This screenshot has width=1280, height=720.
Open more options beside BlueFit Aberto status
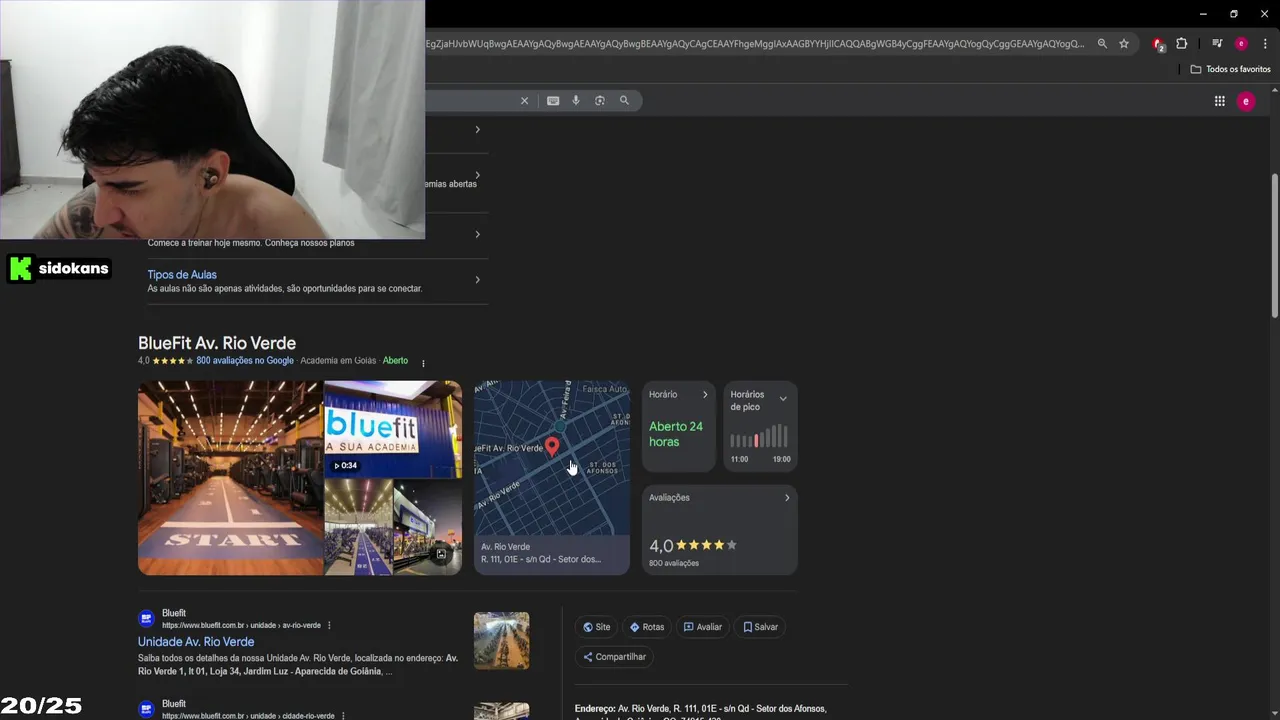[423, 362]
